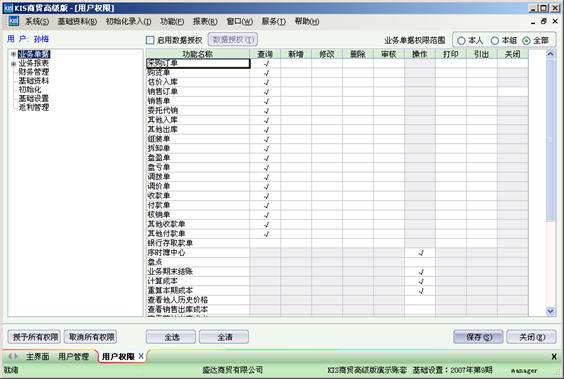Restore the inner MDI window
The image size is (564, 379).
point(543,22)
